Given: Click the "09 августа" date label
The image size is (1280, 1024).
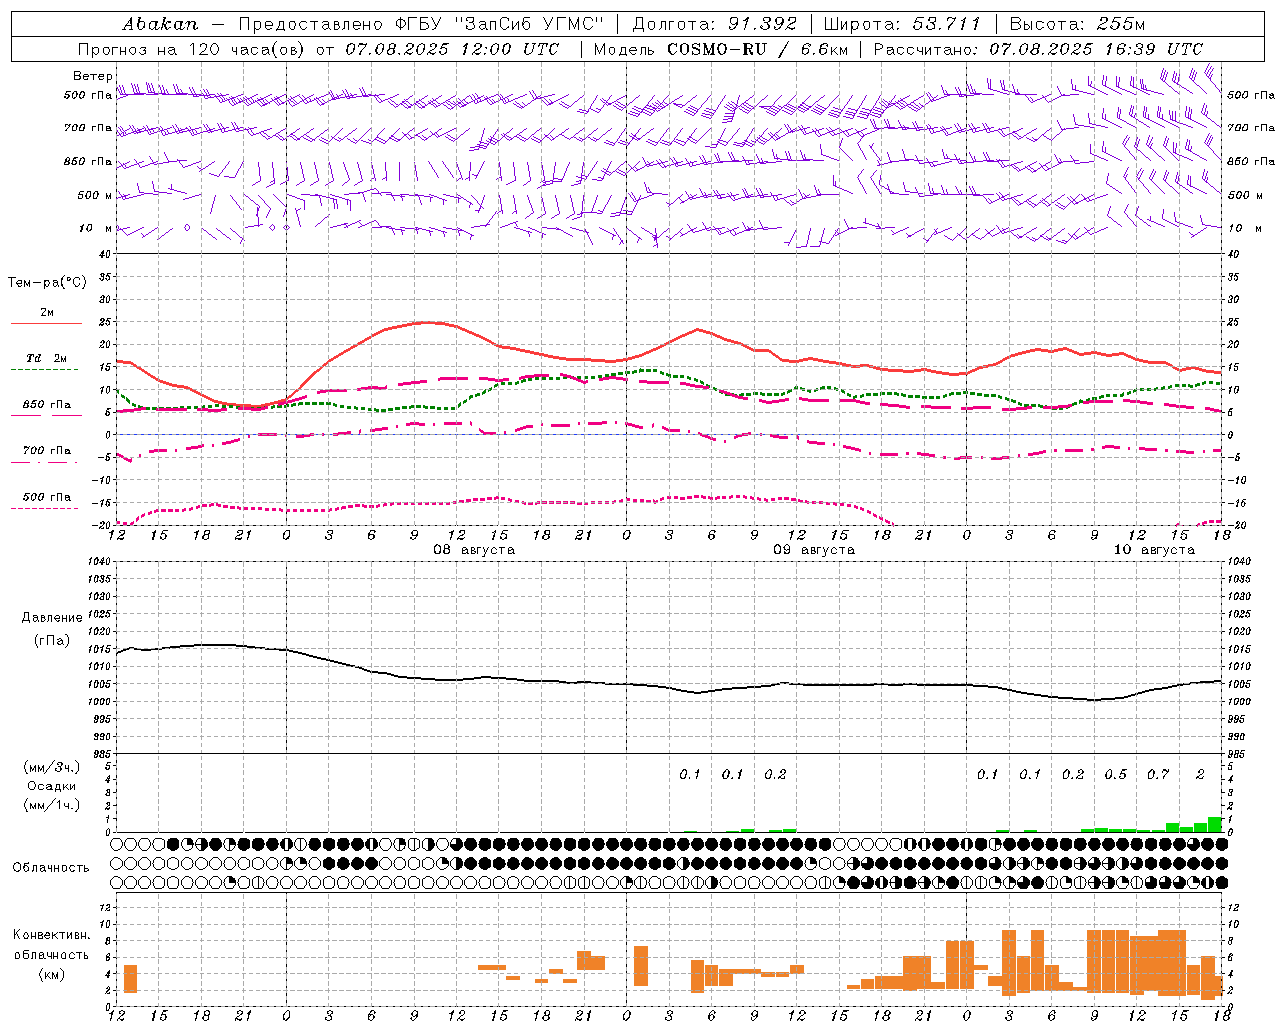Looking at the screenshot, I should tap(813, 550).
